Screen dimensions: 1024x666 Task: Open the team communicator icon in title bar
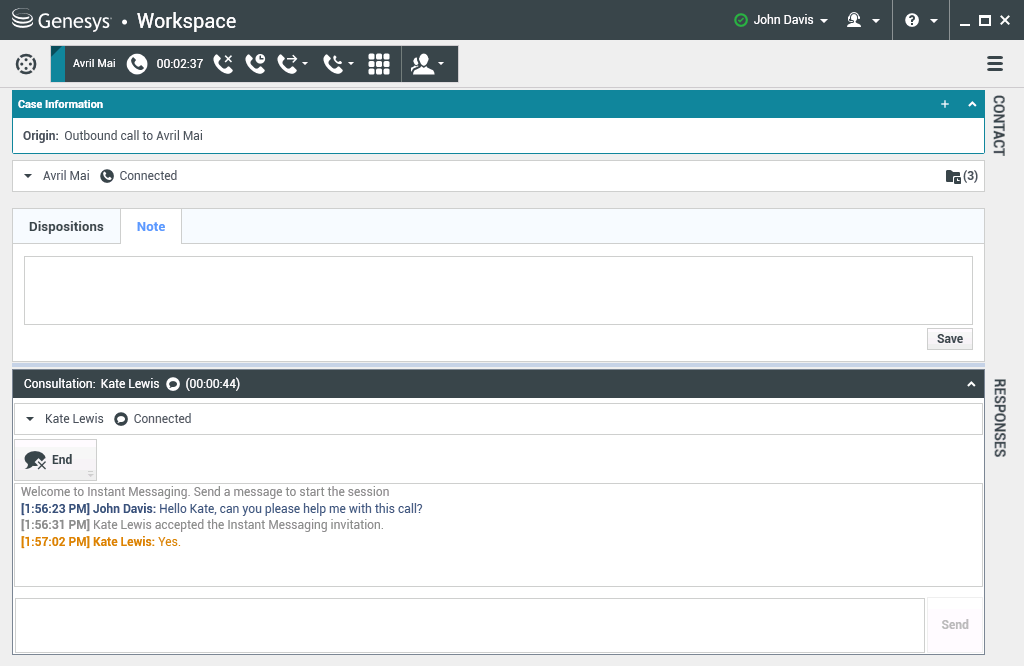tap(862, 20)
